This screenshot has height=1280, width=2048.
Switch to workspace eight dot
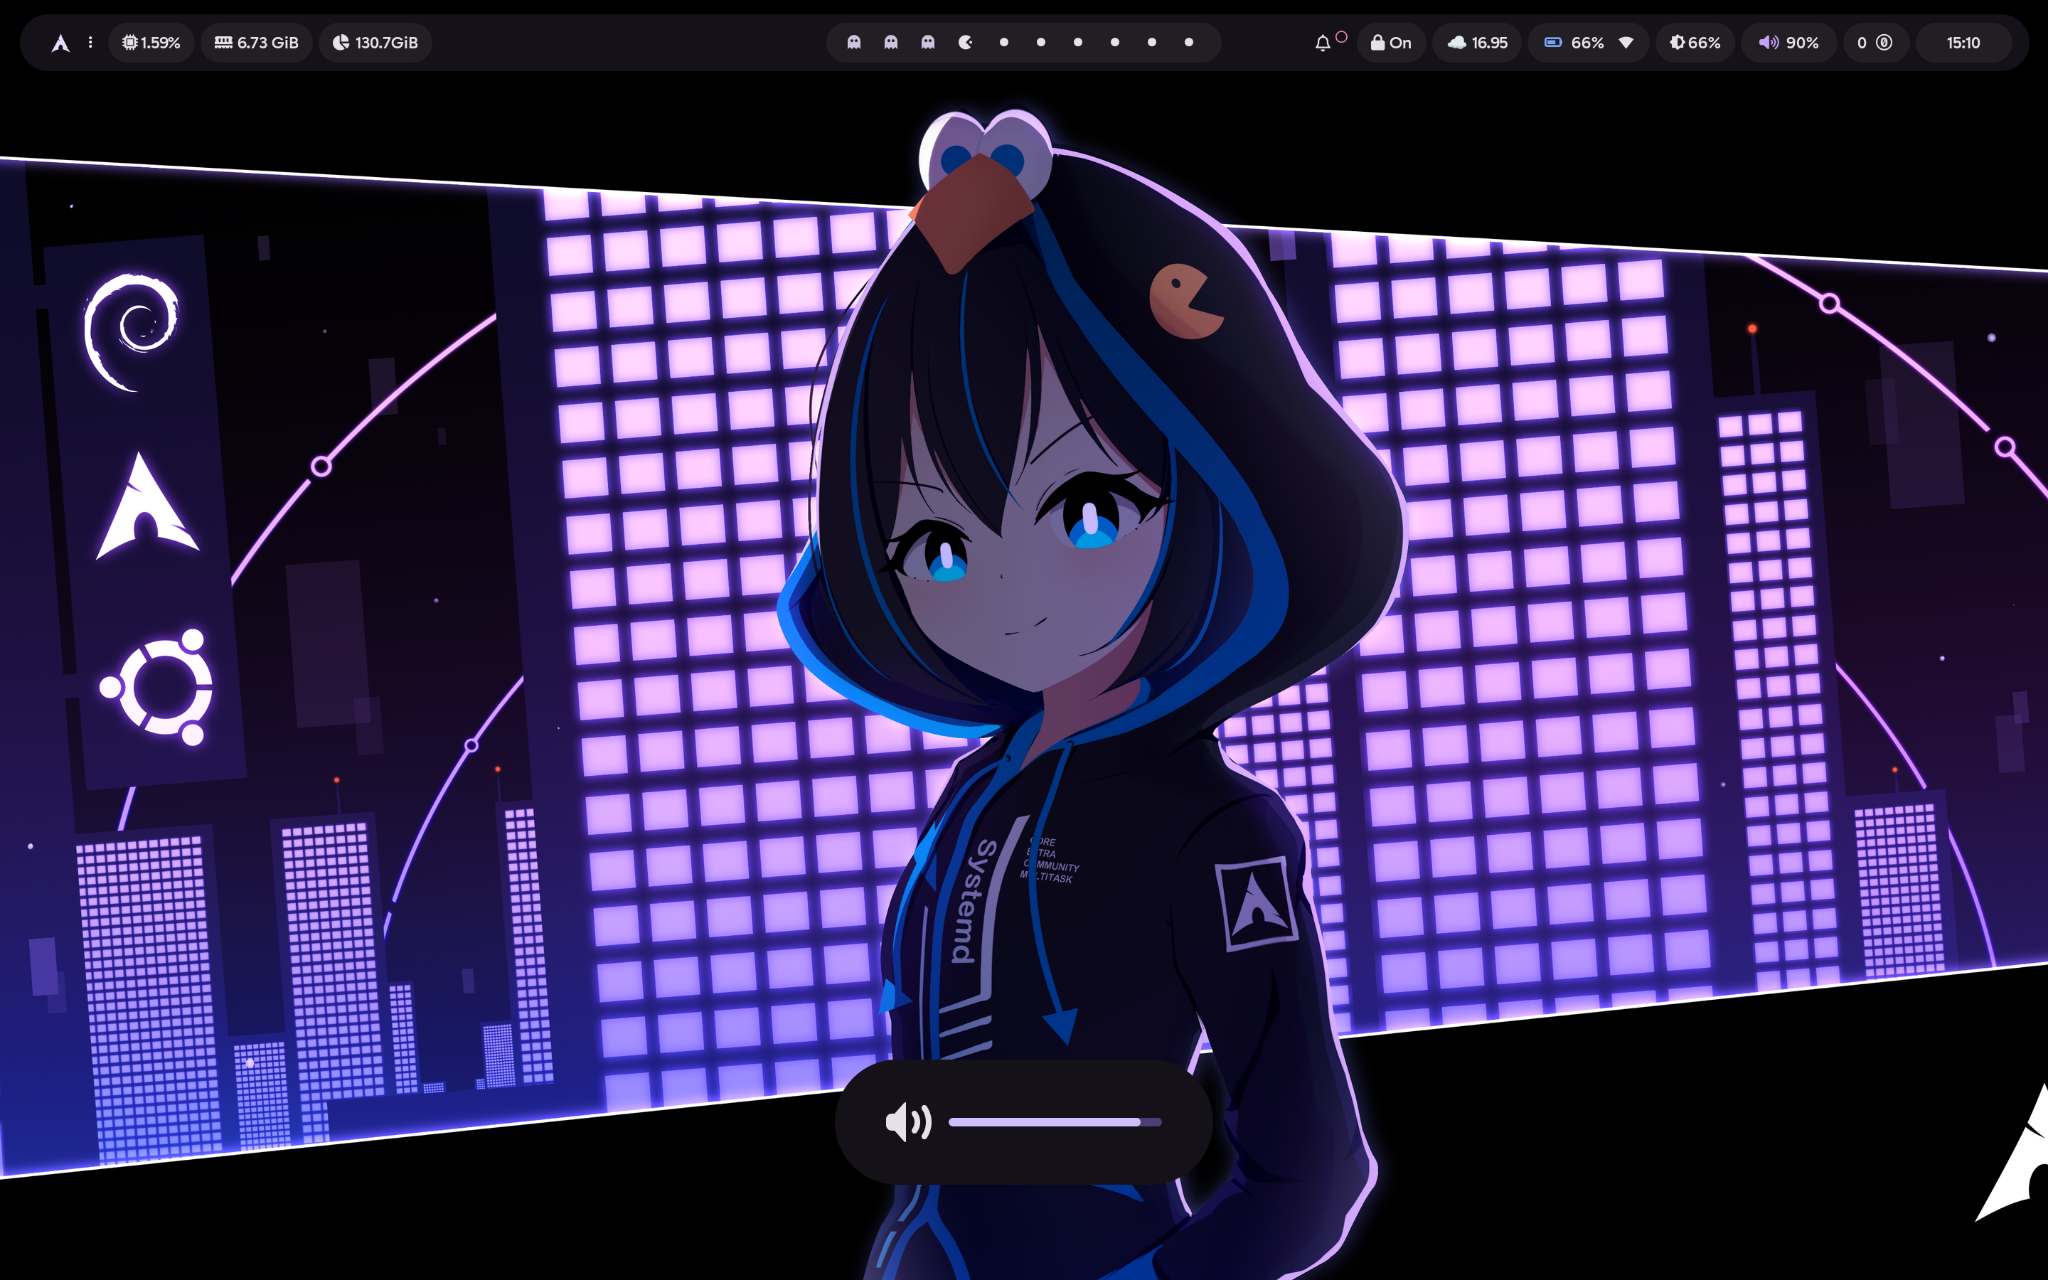1115,42
